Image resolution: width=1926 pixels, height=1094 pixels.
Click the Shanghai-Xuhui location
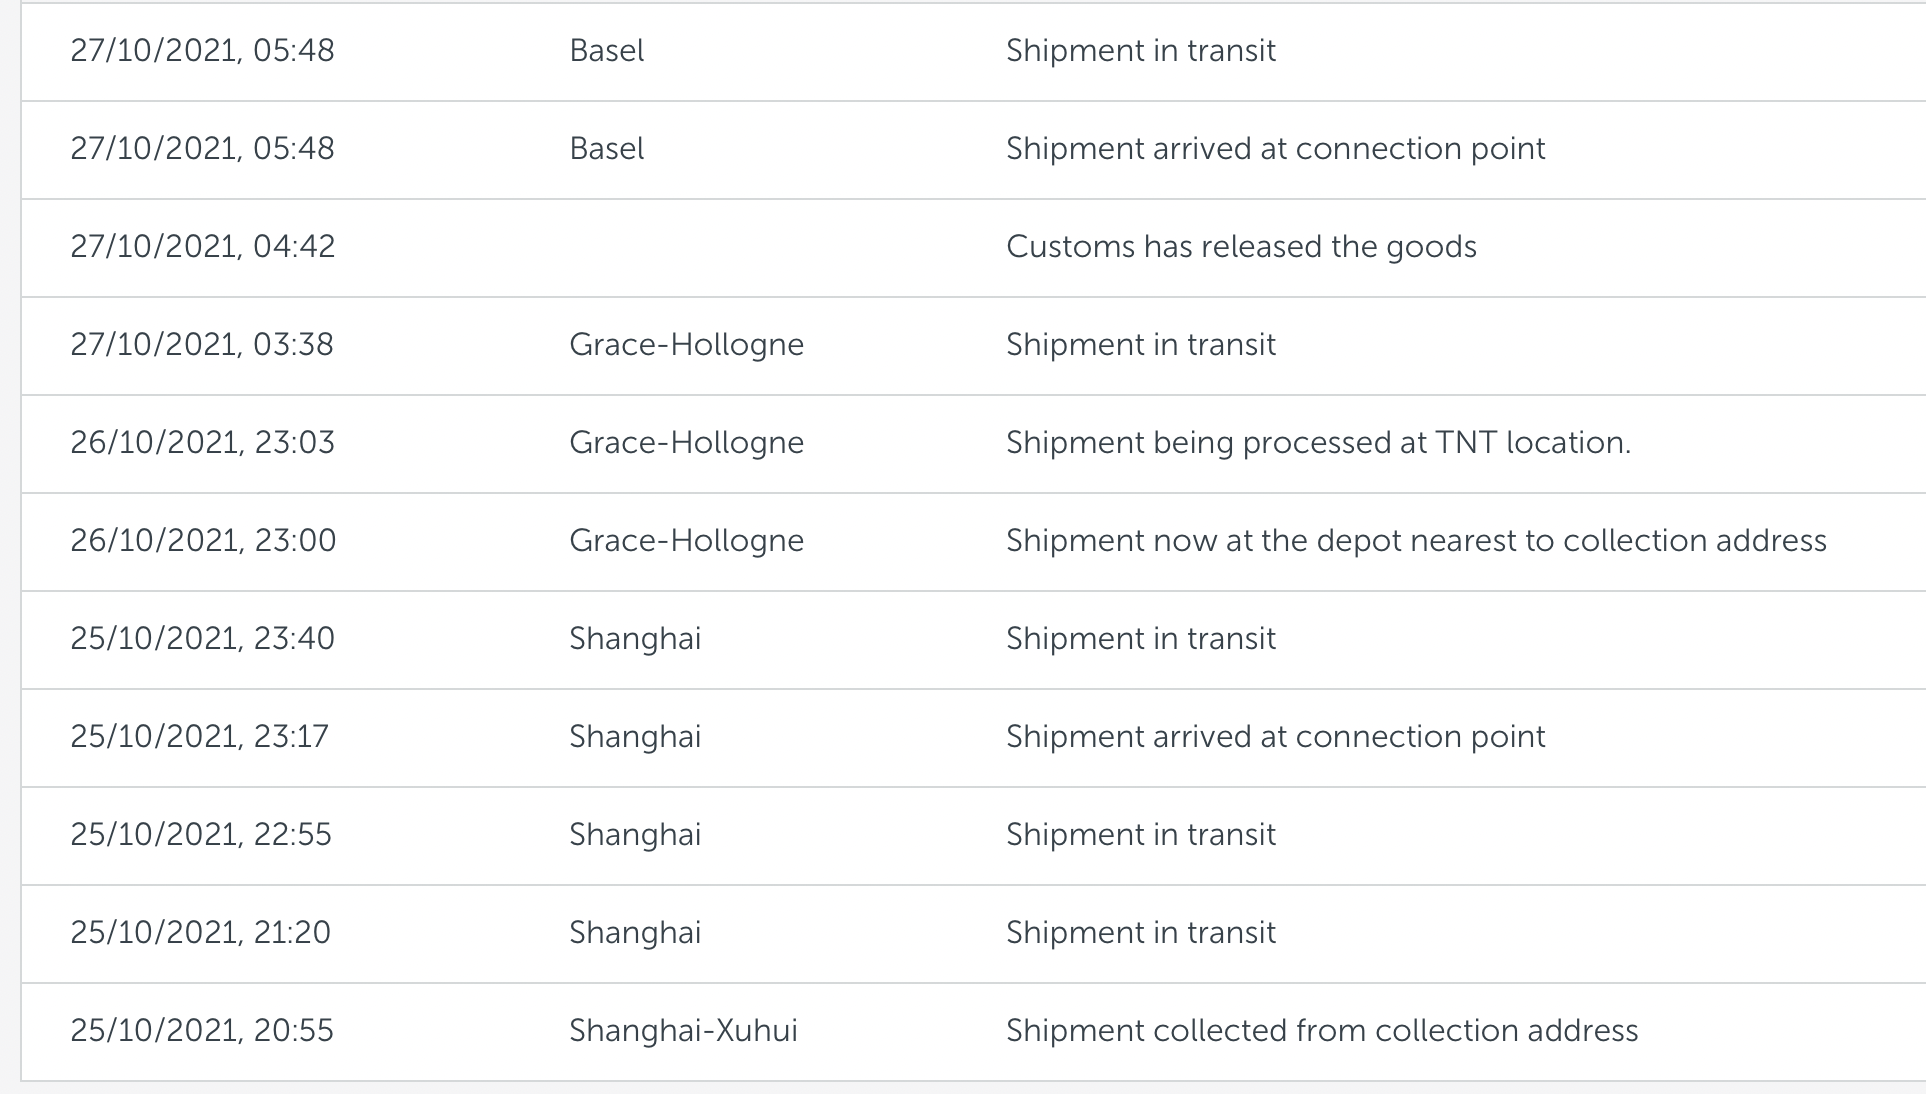pyautogui.click(x=683, y=1030)
